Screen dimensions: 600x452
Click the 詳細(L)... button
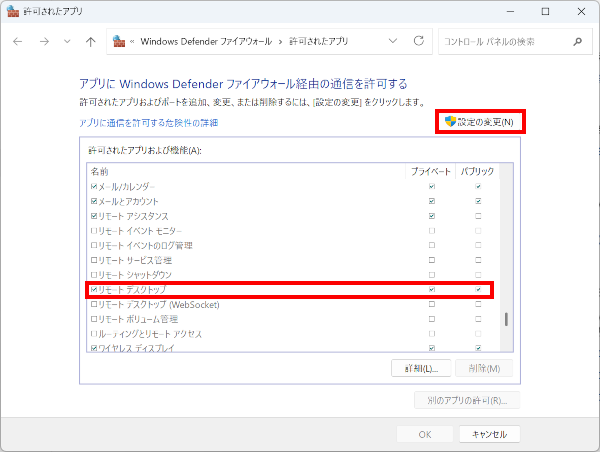421,368
